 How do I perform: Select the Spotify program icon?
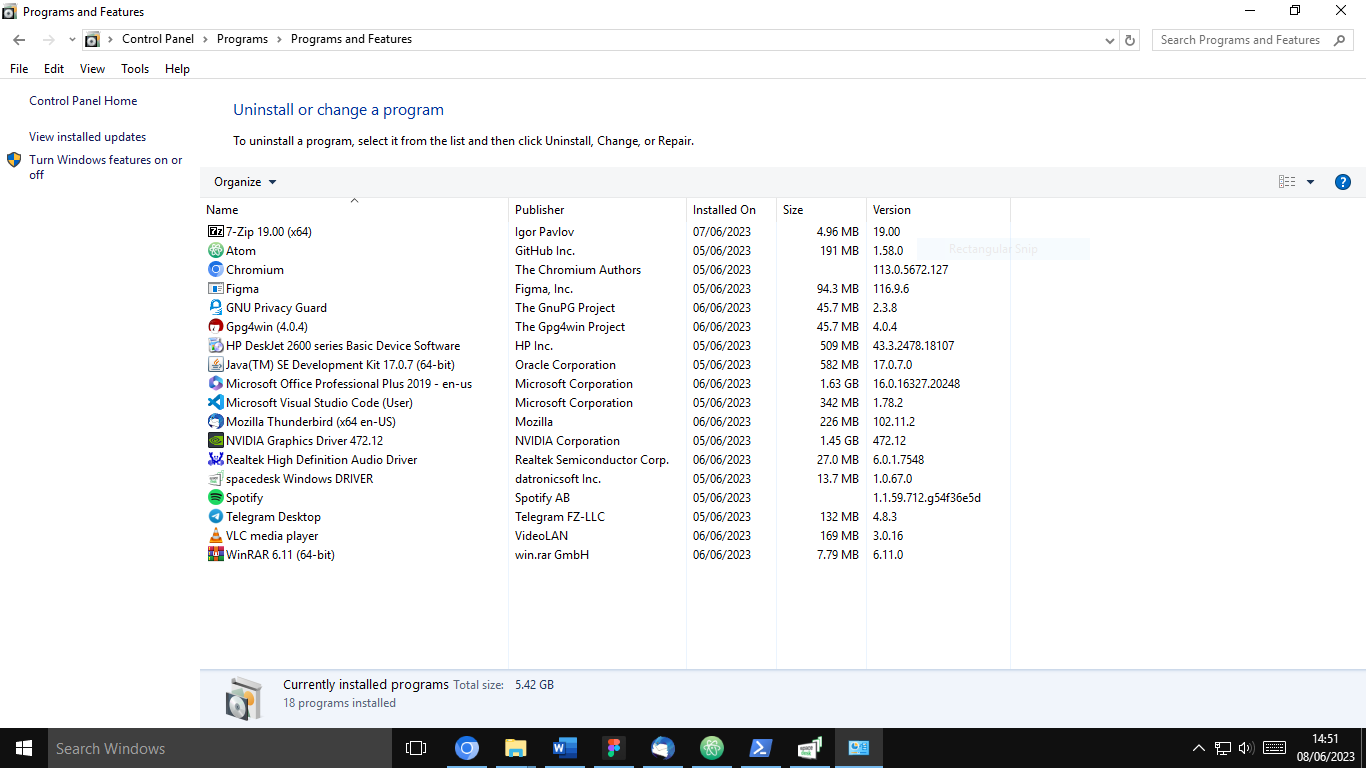[x=215, y=497]
